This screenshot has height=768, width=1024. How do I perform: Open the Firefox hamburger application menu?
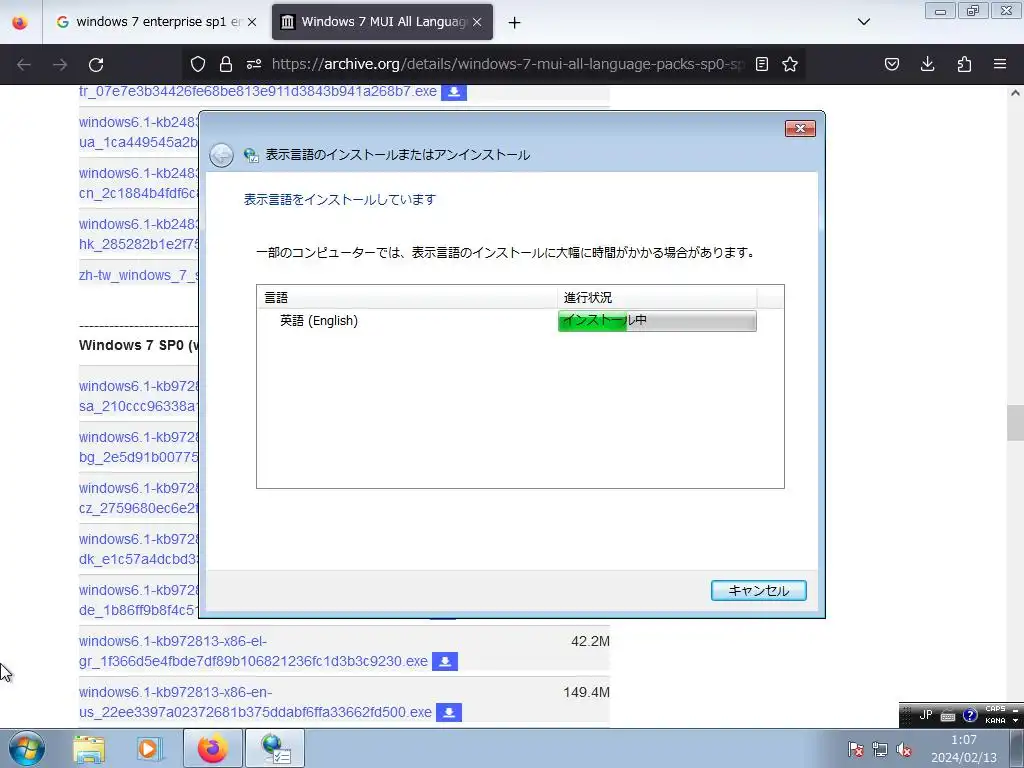tap(1000, 64)
